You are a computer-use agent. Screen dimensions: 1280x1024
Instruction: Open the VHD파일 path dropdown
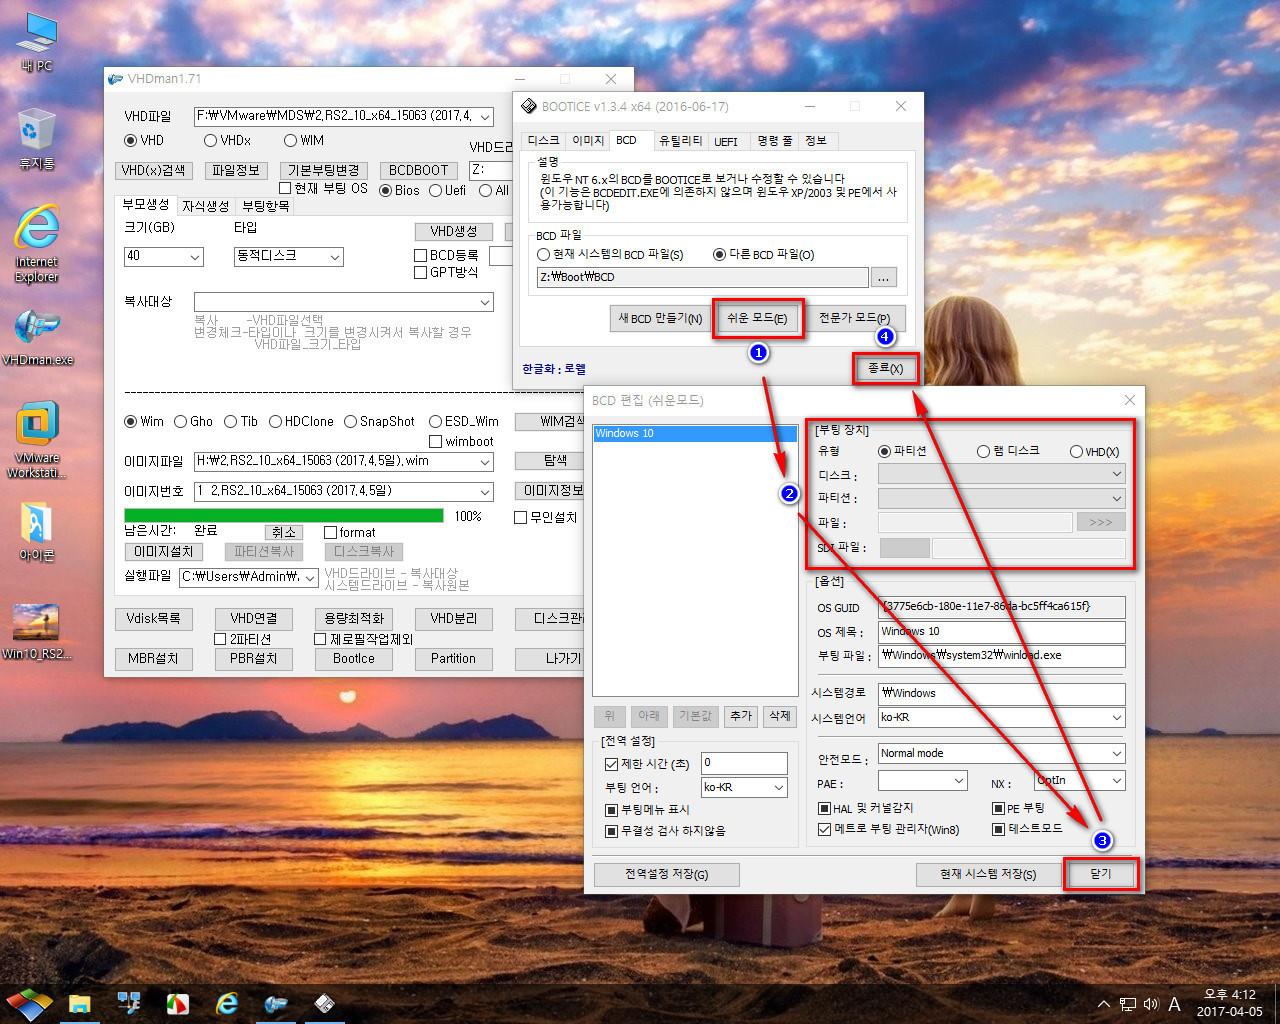[485, 117]
